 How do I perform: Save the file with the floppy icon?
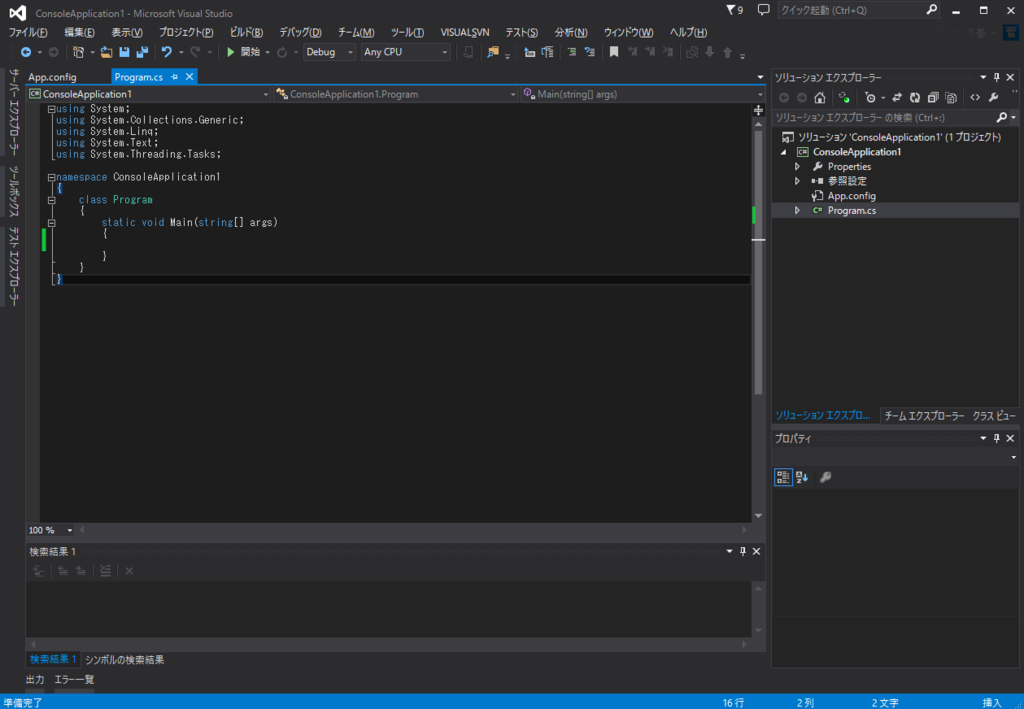pos(124,52)
